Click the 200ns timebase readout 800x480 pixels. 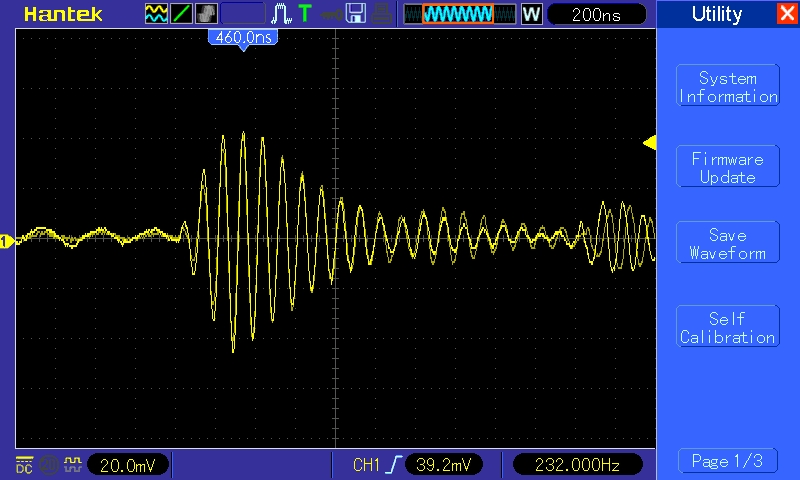point(596,14)
